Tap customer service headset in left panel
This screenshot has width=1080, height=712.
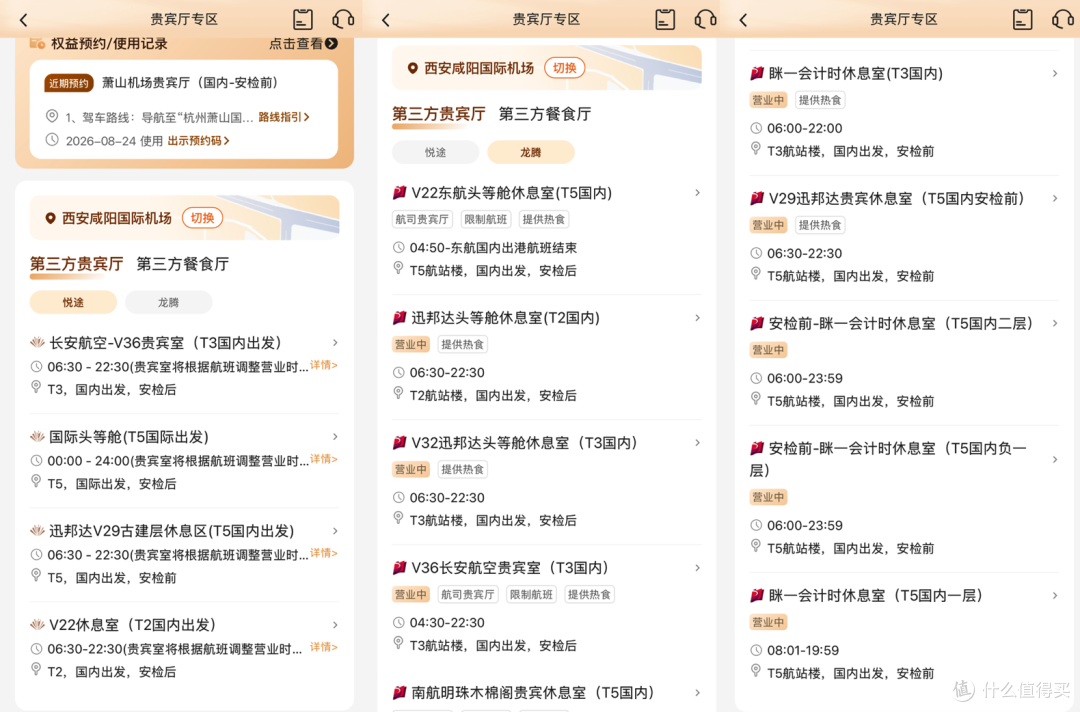pos(342,19)
